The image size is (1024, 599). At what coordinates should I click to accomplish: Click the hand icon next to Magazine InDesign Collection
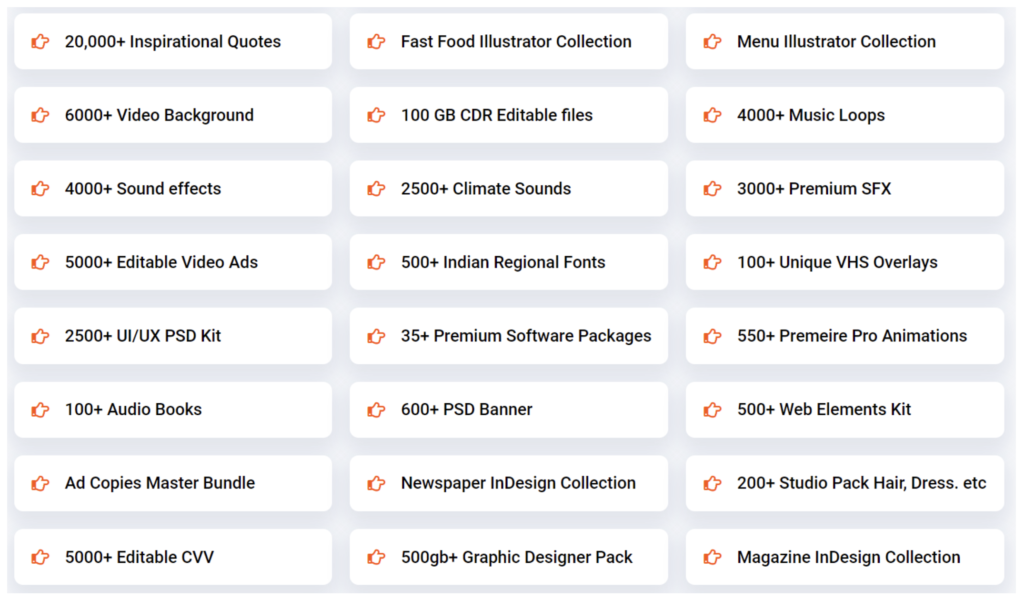[712, 558]
